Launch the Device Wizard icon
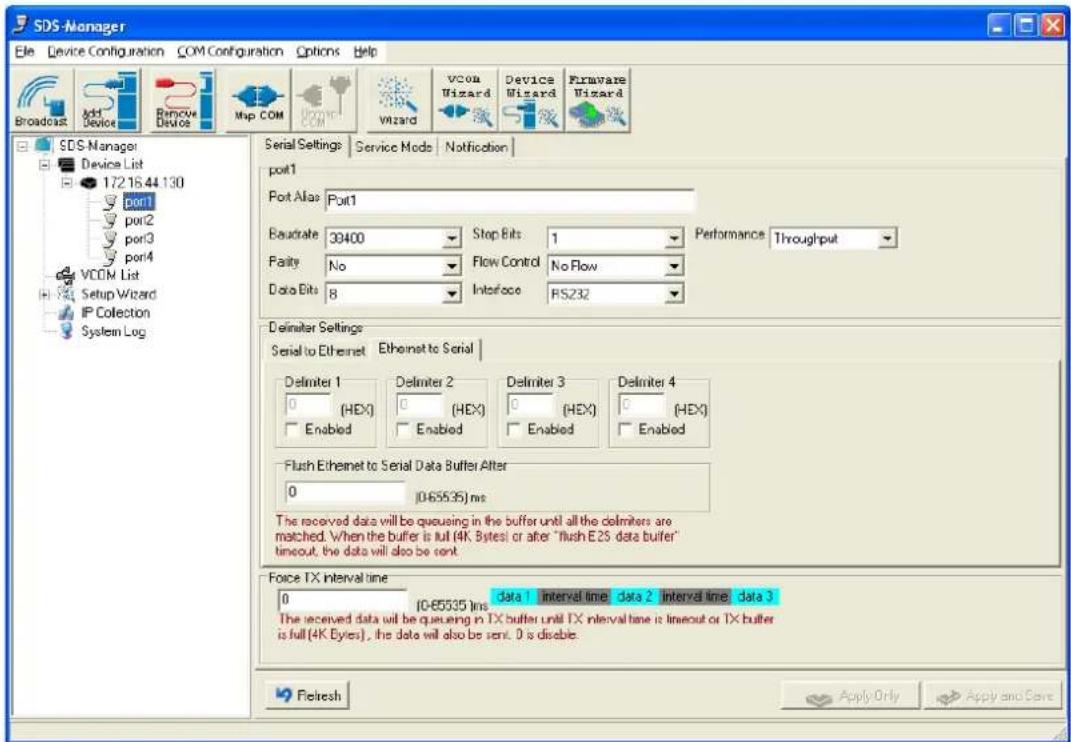 529,100
